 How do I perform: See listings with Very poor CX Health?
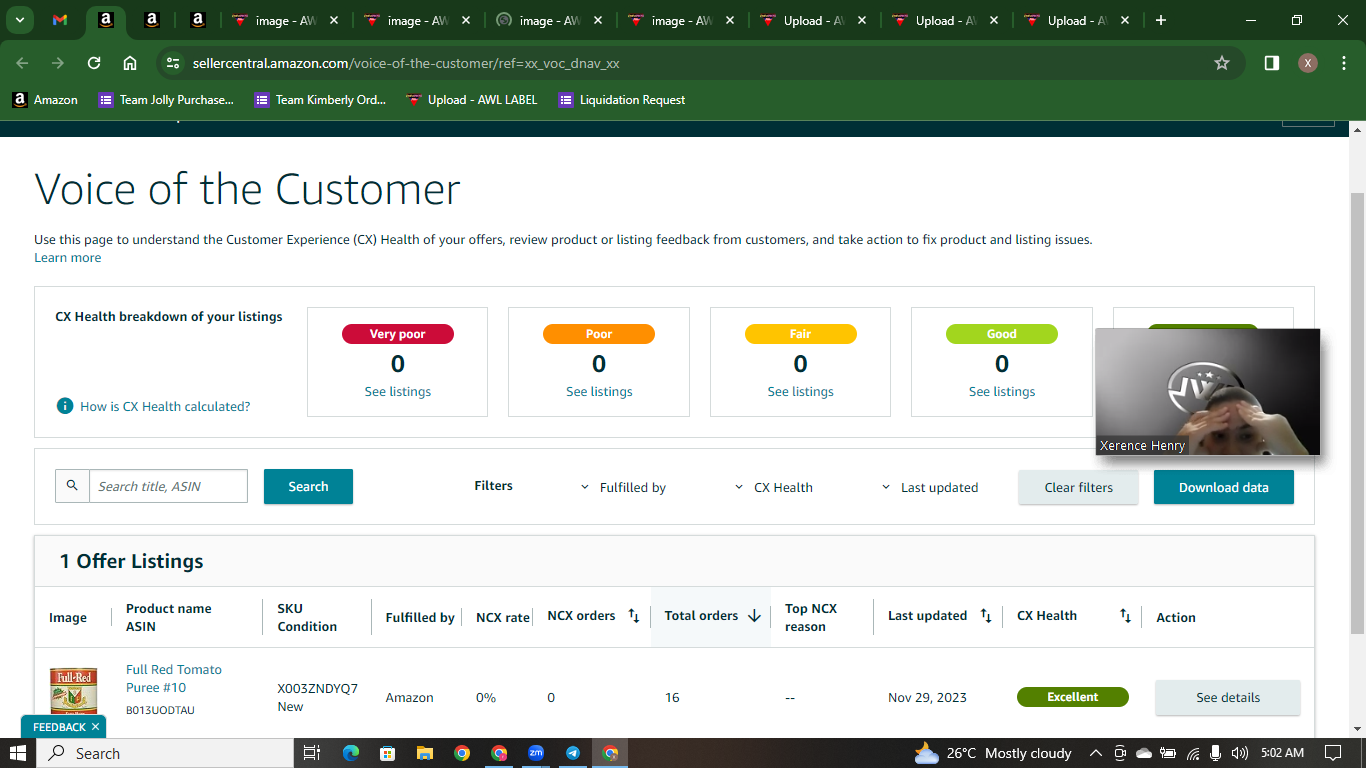point(398,392)
